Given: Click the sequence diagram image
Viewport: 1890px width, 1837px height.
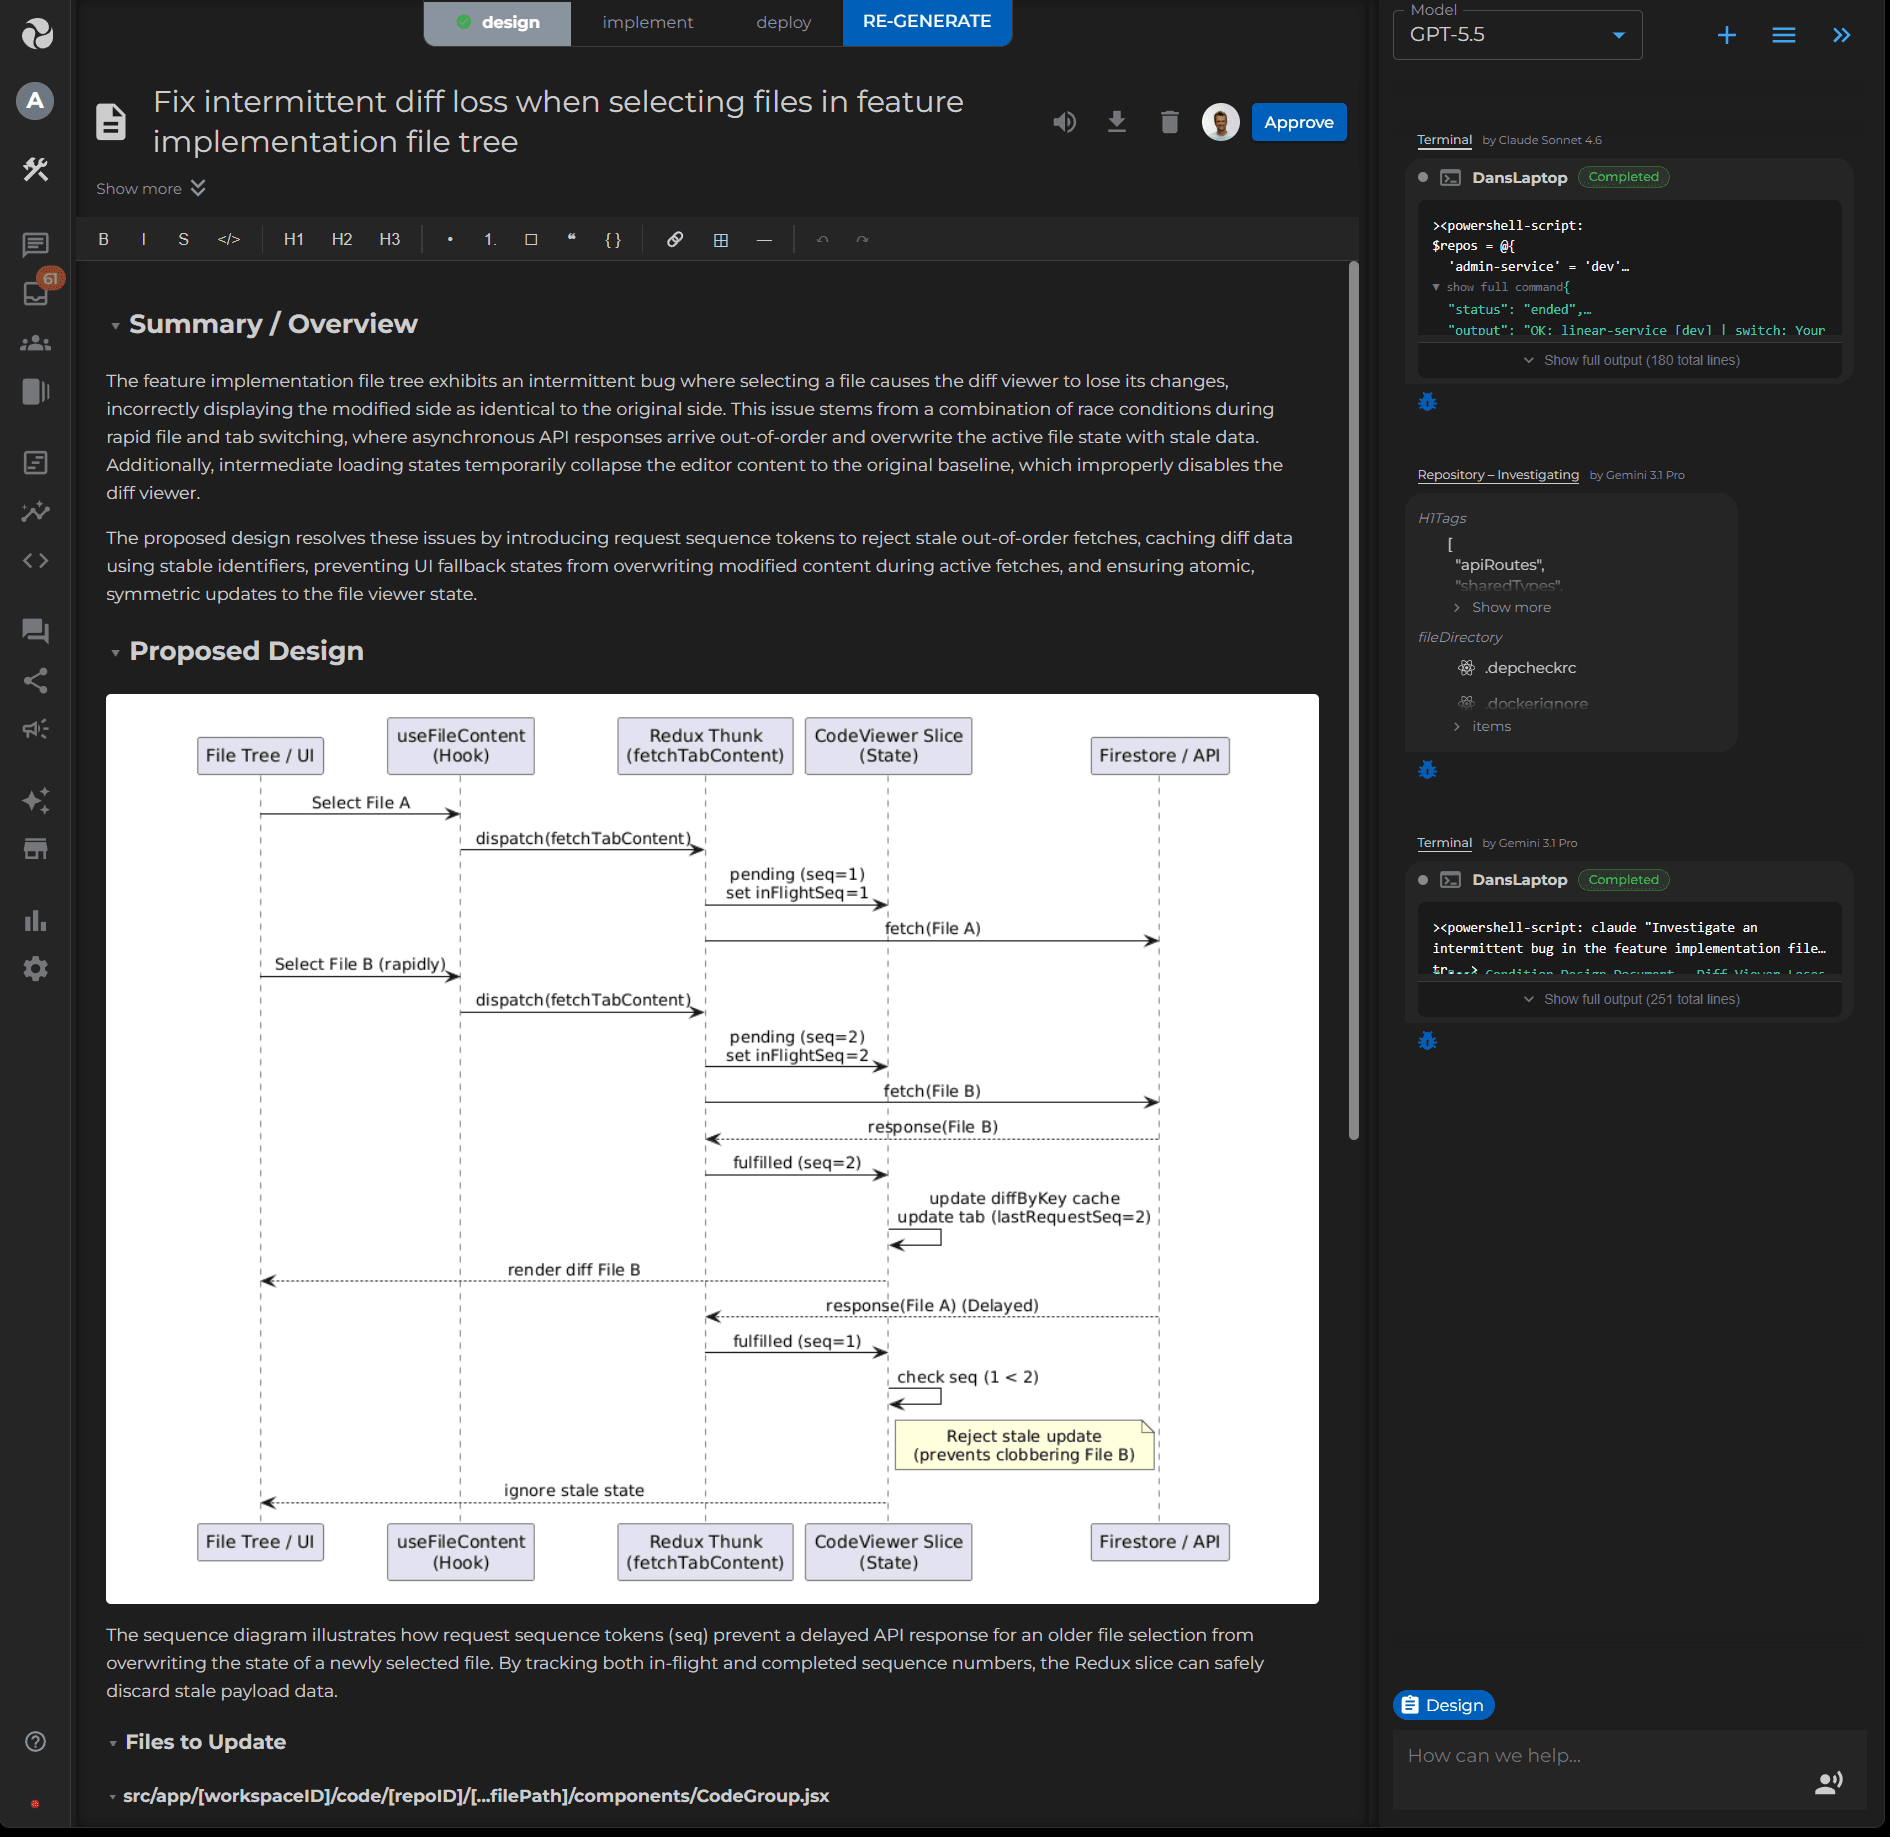Looking at the screenshot, I should (712, 1148).
